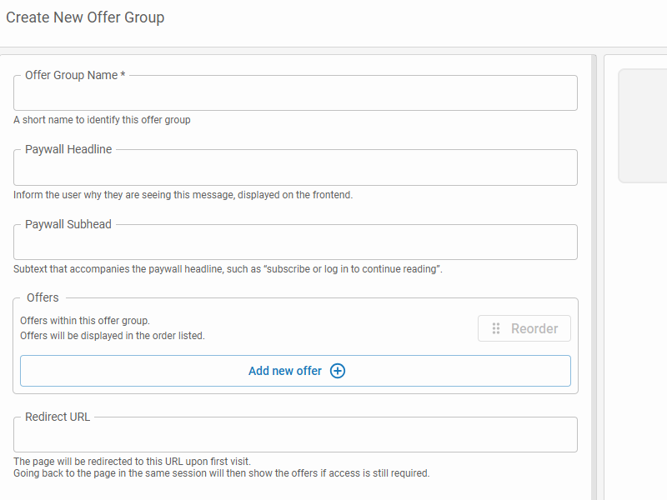Focus the Offer Group Name input field

pyautogui.click(x=295, y=95)
